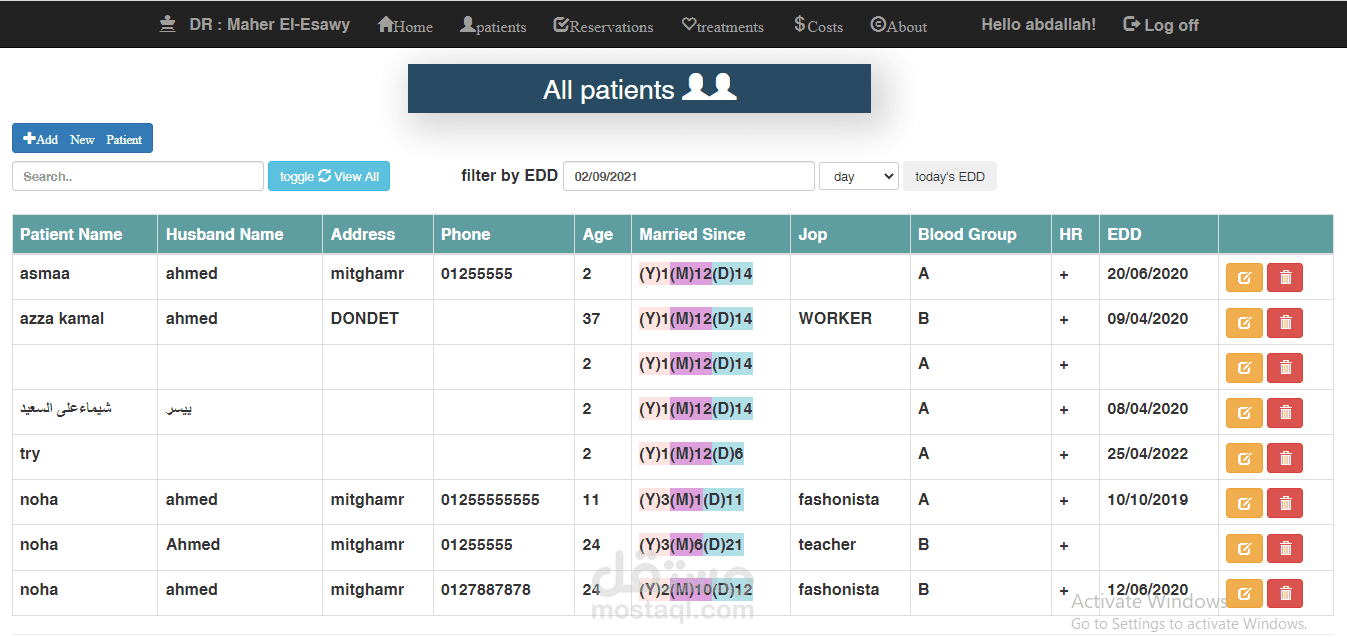Open the Home menu item
1347x637 pixels.
[x=405, y=26]
